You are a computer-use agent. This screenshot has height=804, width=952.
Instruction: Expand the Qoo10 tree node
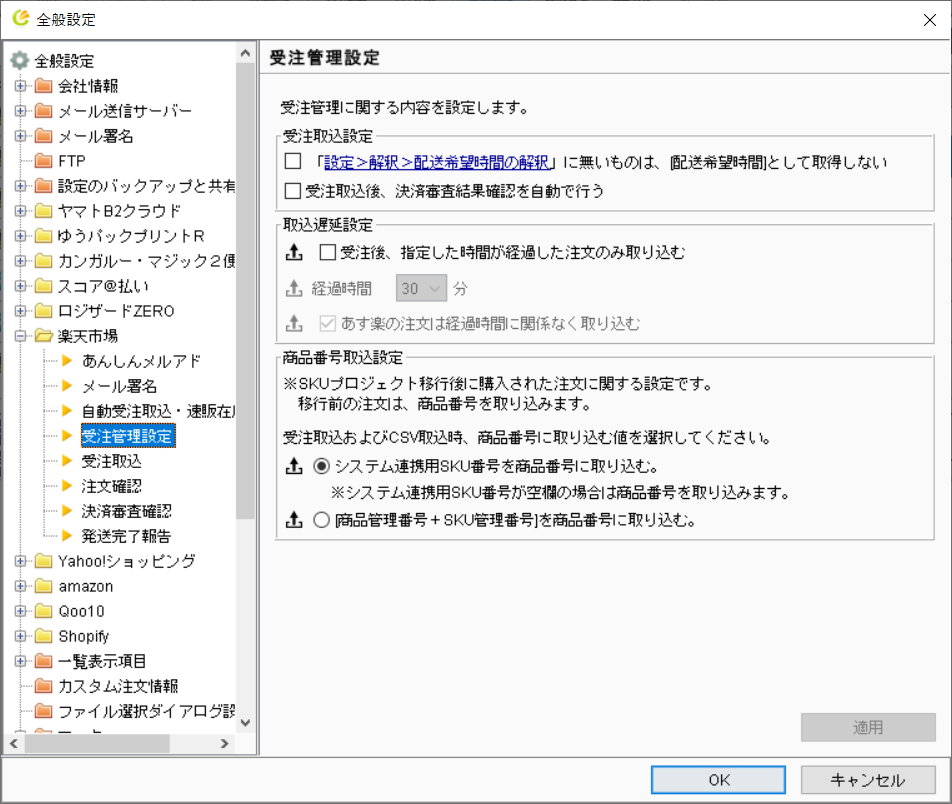pos(20,611)
